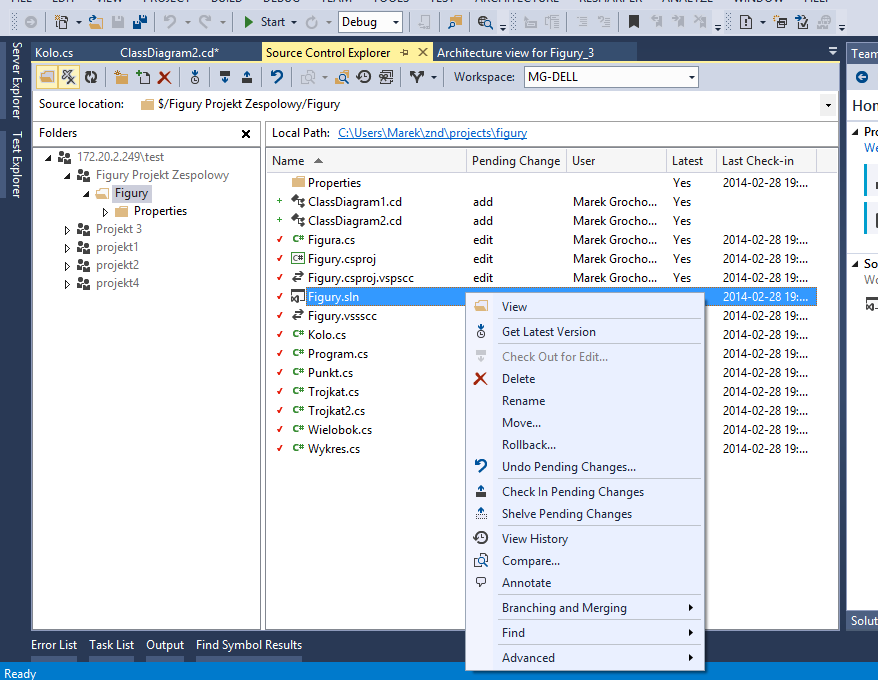Open Branching and Merging submenu
Viewport: 878px width, 680px height.
[564, 608]
